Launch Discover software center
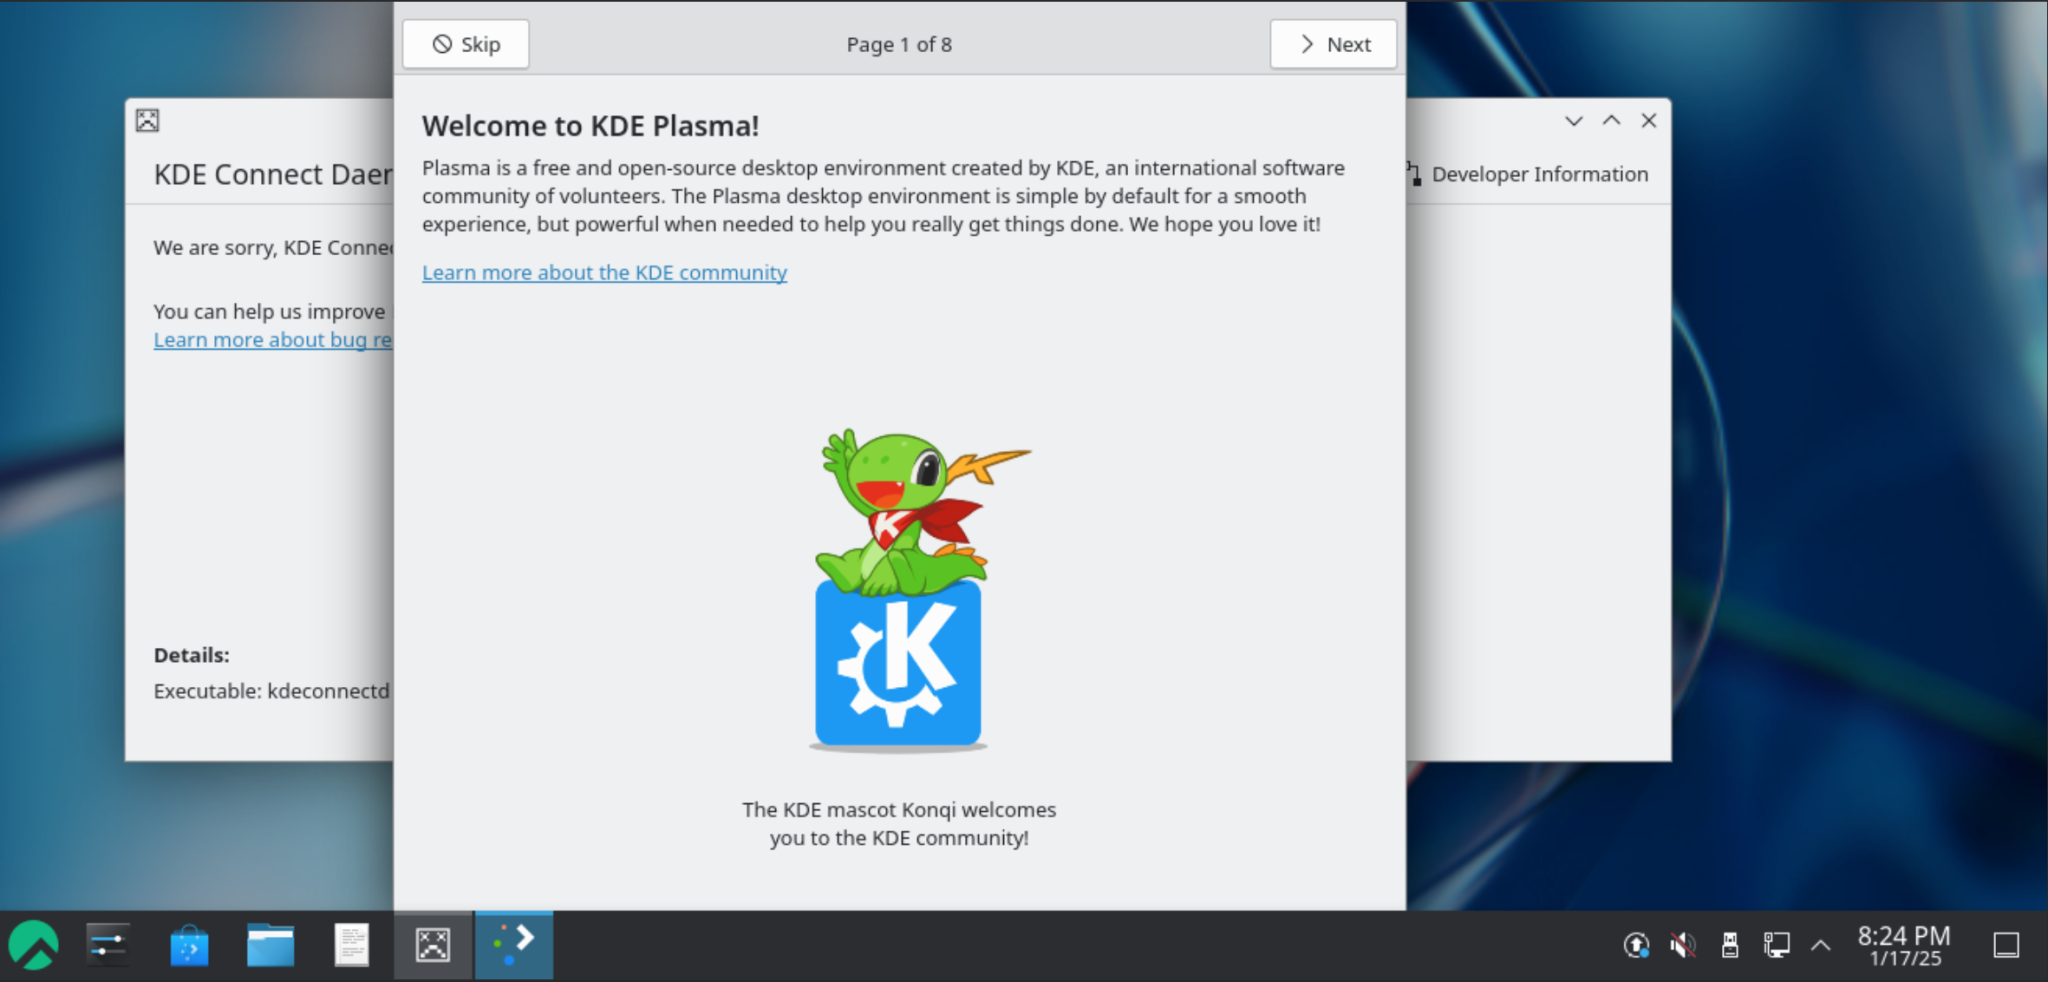Image resolution: width=2048 pixels, height=982 pixels. (190, 944)
